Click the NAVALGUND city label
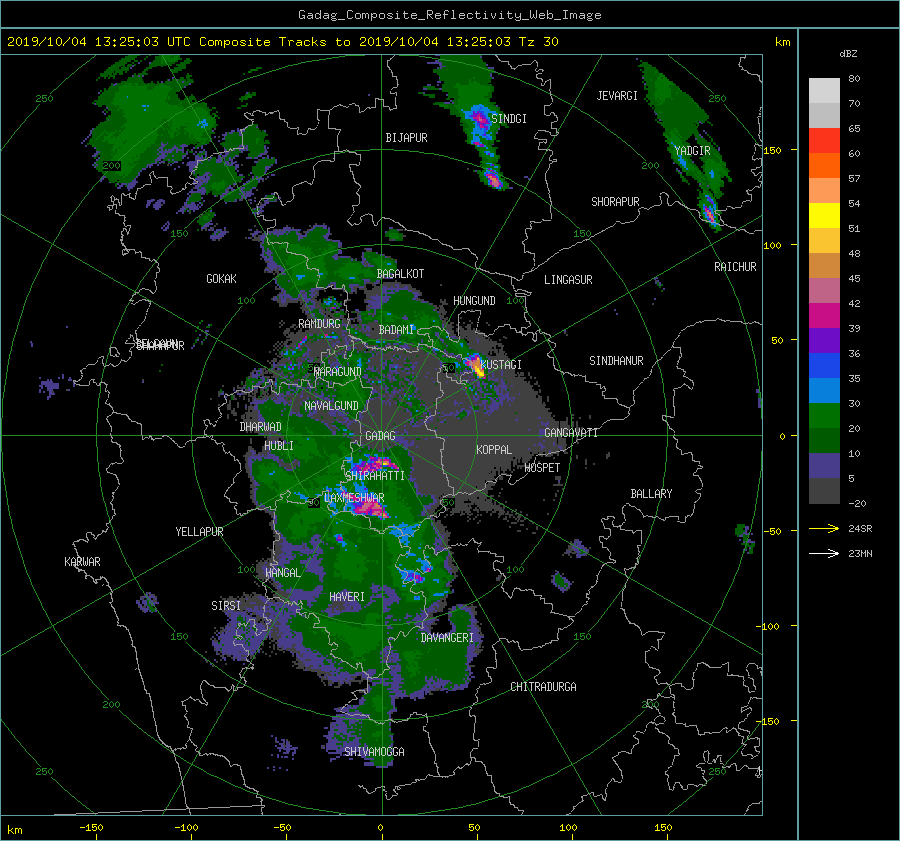 (x=331, y=406)
